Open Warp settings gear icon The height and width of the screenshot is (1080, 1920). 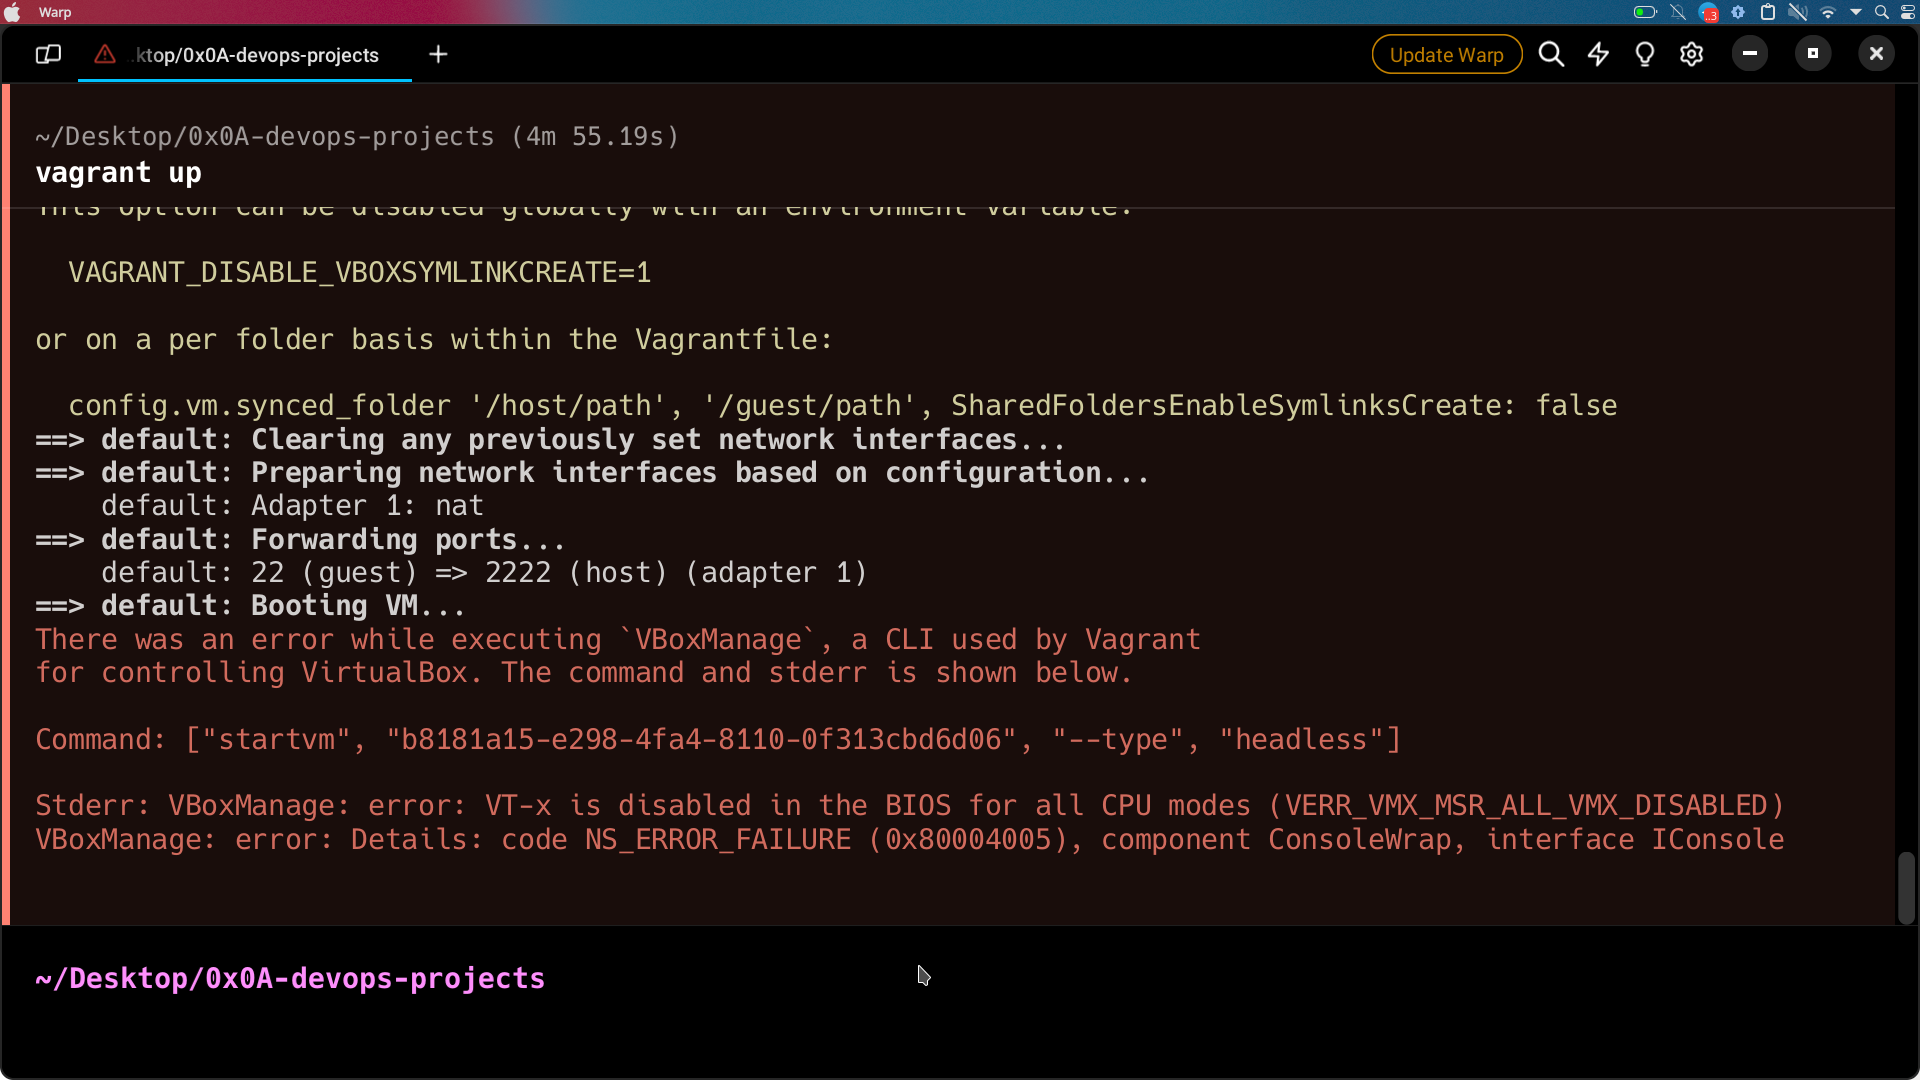coord(1691,54)
